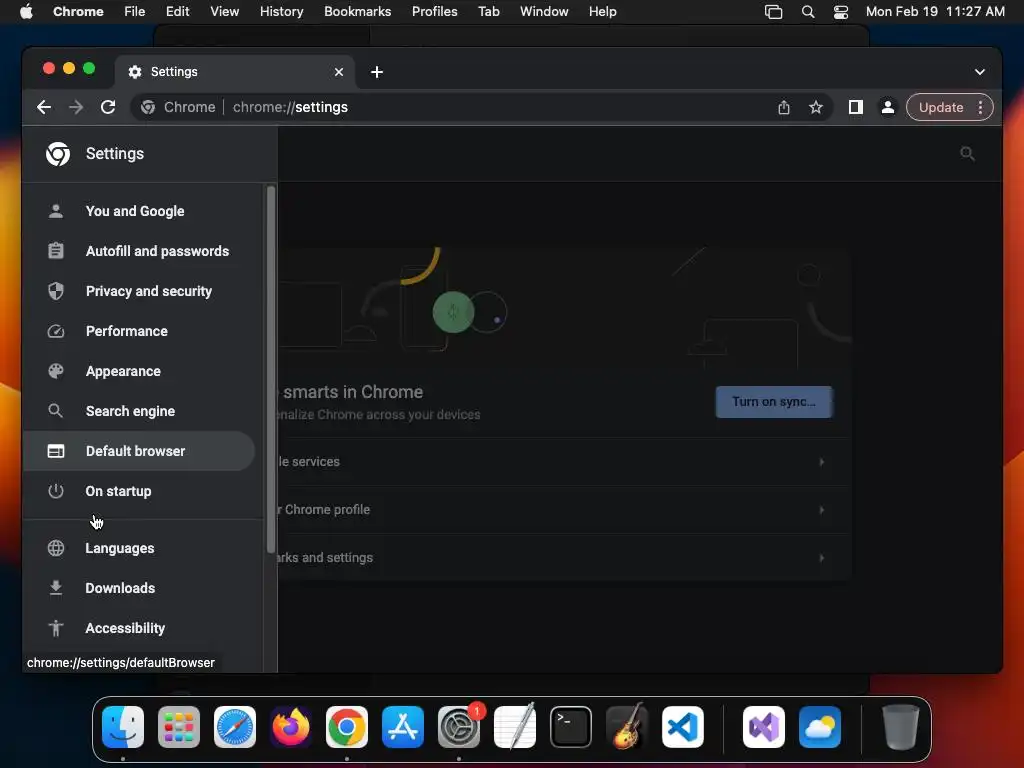The width and height of the screenshot is (1024, 768).
Task: Click the Search engine magnifier icon
Action: tap(56, 411)
